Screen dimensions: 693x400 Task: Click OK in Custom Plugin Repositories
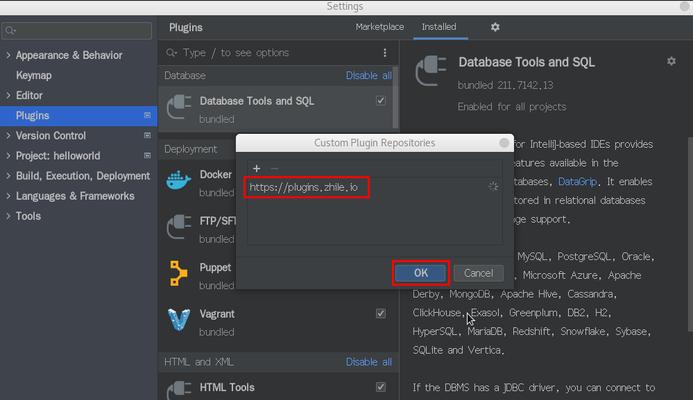click(x=420, y=273)
